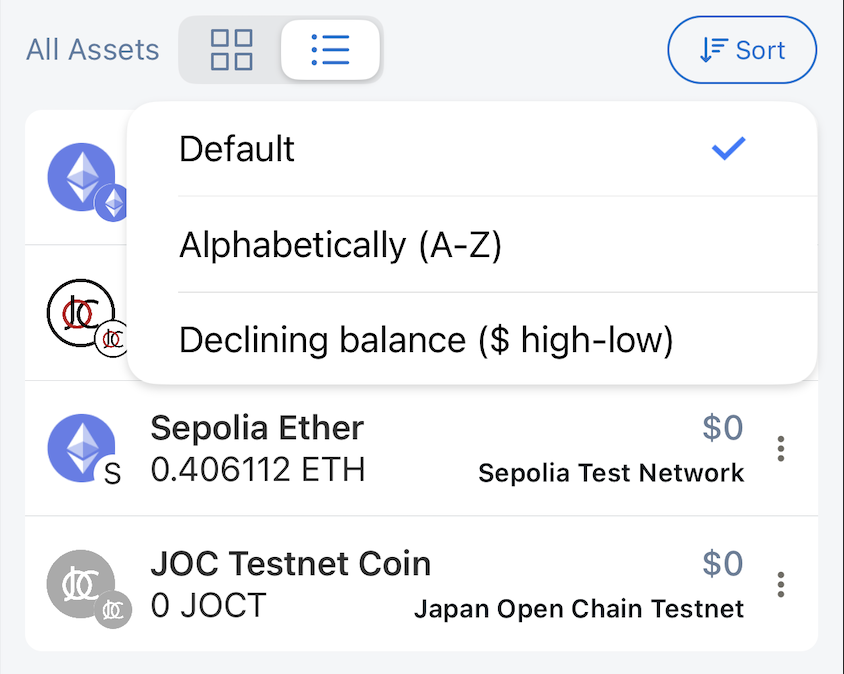This screenshot has width=844, height=674.
Task: Sort assets Alphabetically (A-Z)
Action: tap(340, 245)
